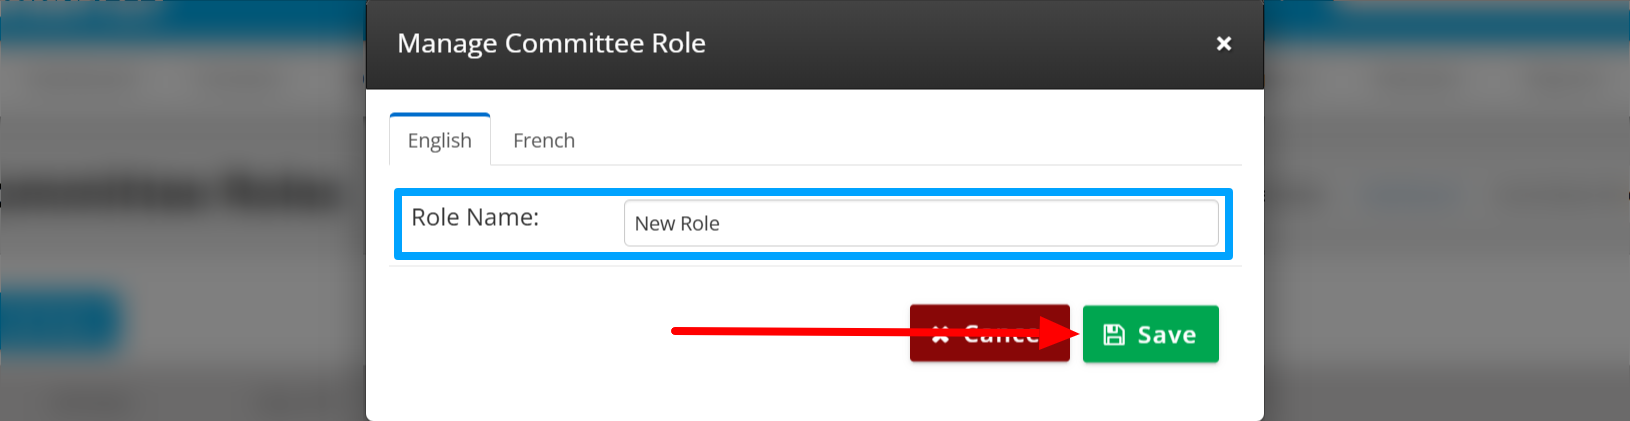Click the green Save label text
The width and height of the screenshot is (1630, 421).
(1167, 335)
